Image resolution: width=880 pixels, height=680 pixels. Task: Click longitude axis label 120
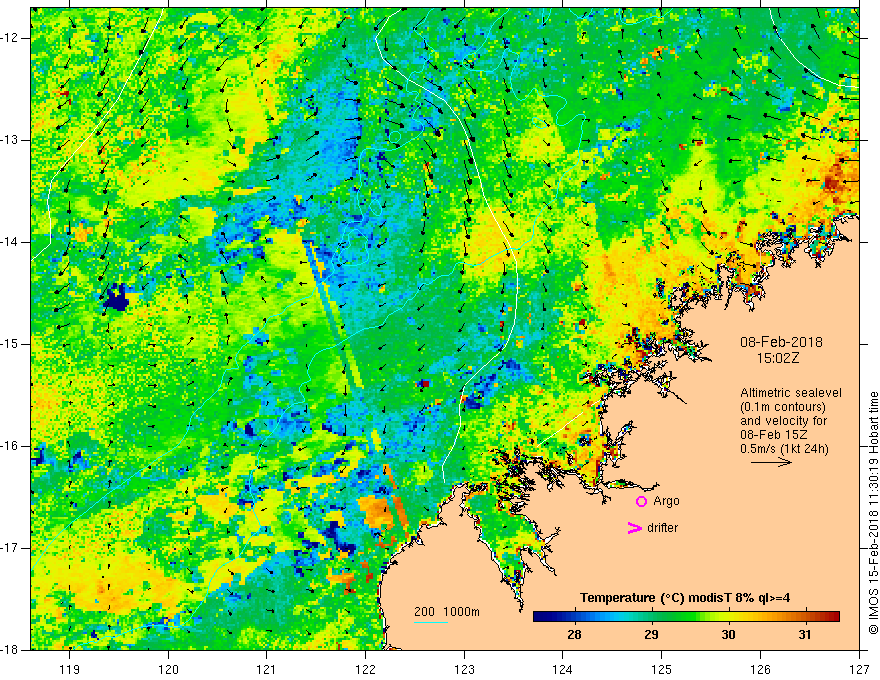[x=168, y=669]
